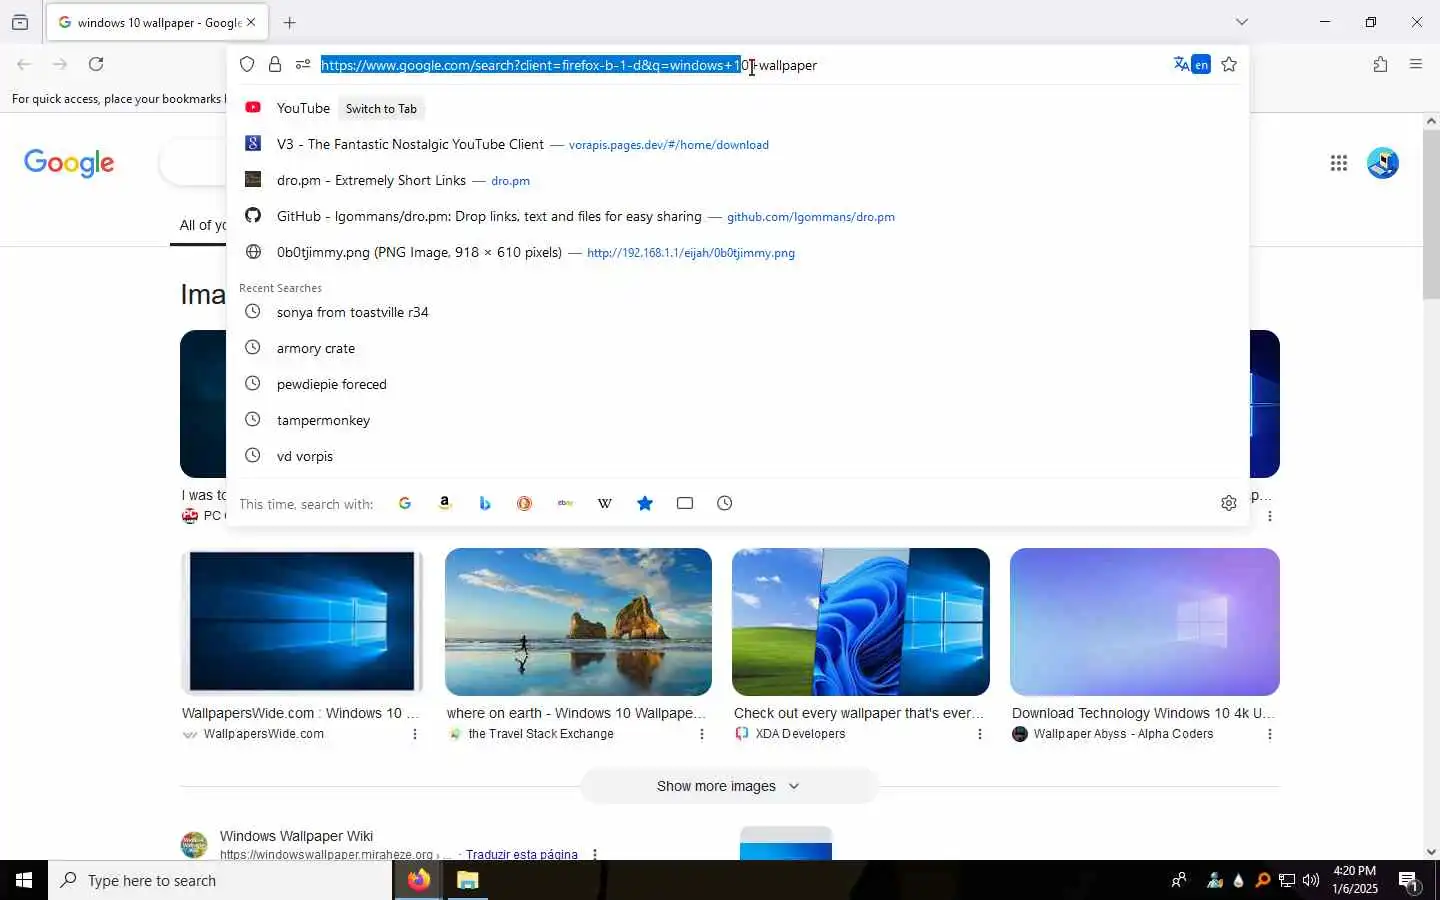The height and width of the screenshot is (900, 1440).
Task: Select GitHub lgommans/dro.pm suggestion
Action: click(738, 216)
